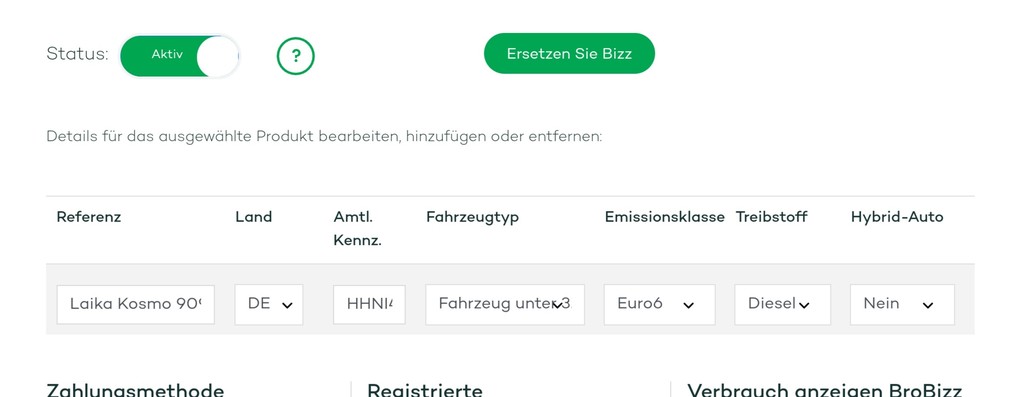Image resolution: width=1024 pixels, height=397 pixels.
Task: Click the Referenz column header
Action: [x=89, y=217]
